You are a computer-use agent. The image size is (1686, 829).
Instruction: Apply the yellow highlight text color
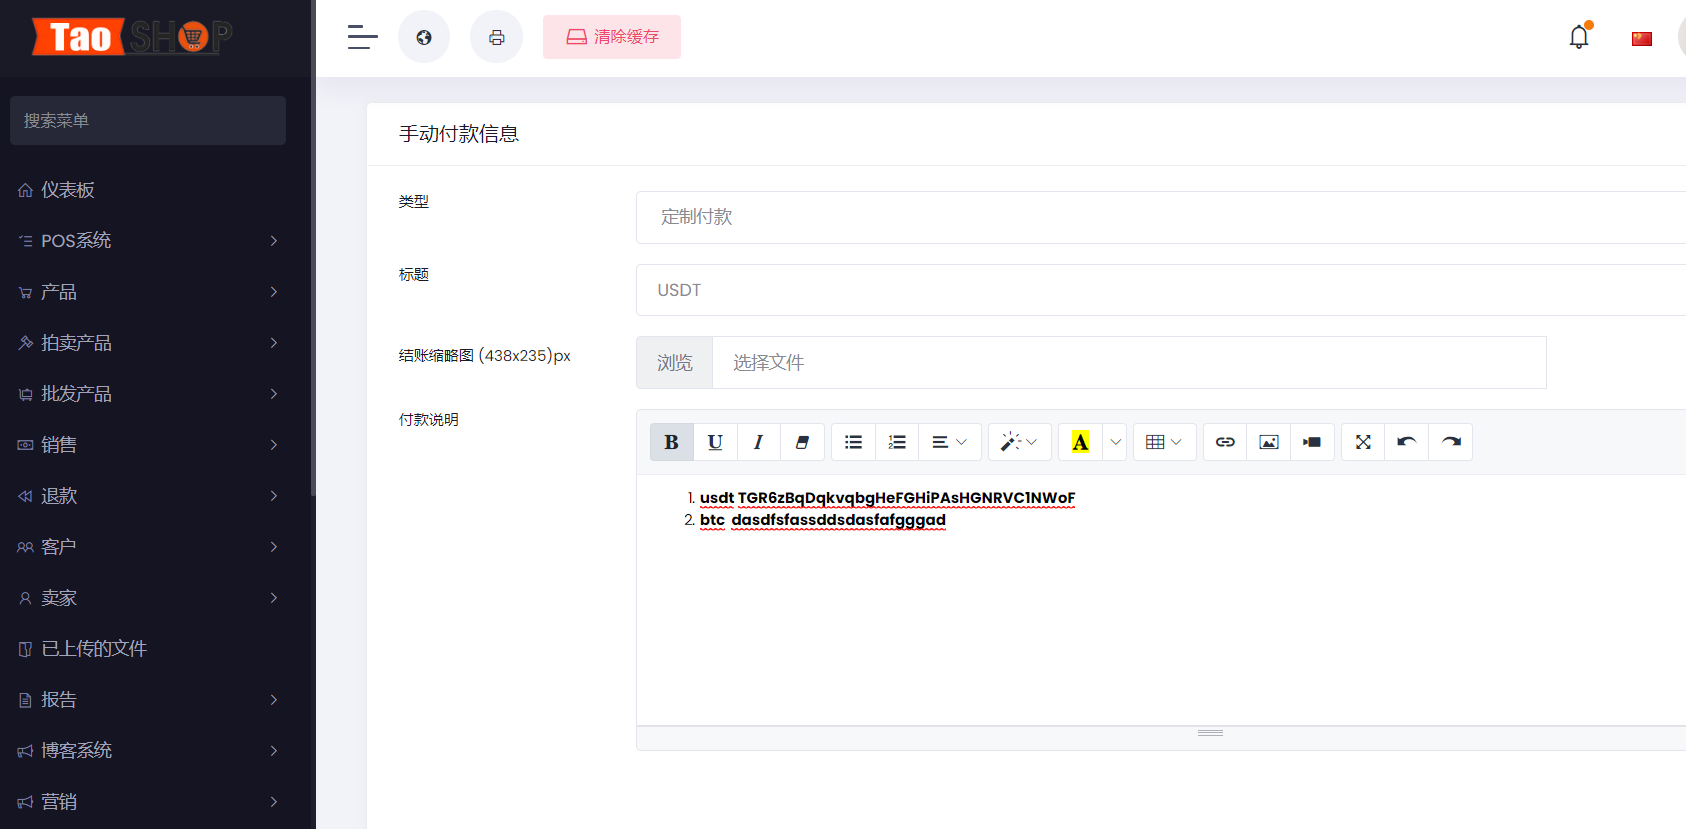tap(1080, 442)
